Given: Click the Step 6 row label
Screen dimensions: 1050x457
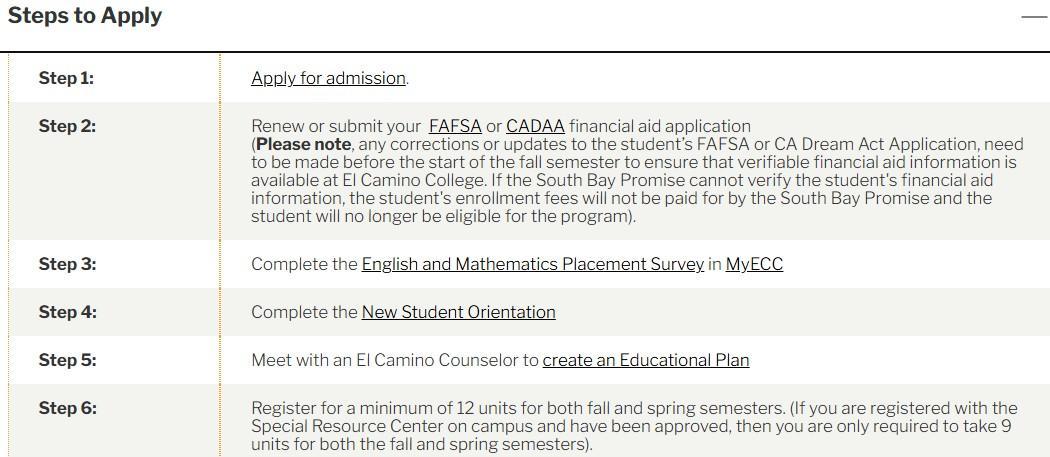Looking at the screenshot, I should click(x=67, y=408).
